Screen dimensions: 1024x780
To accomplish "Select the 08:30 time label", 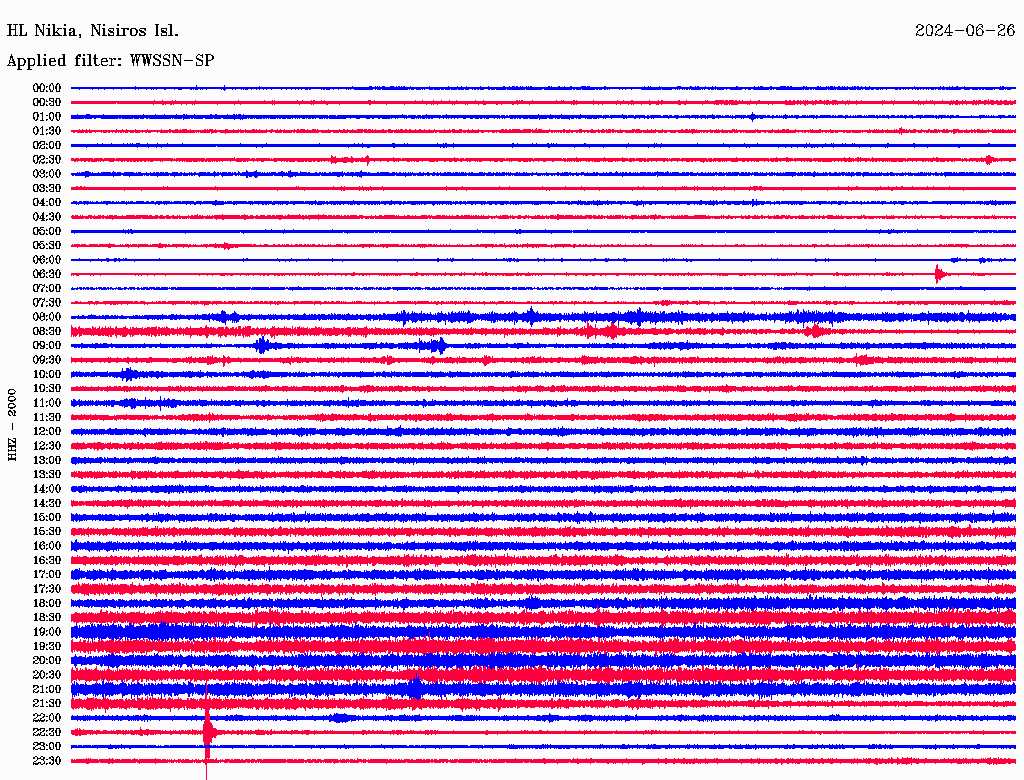I will (47, 331).
